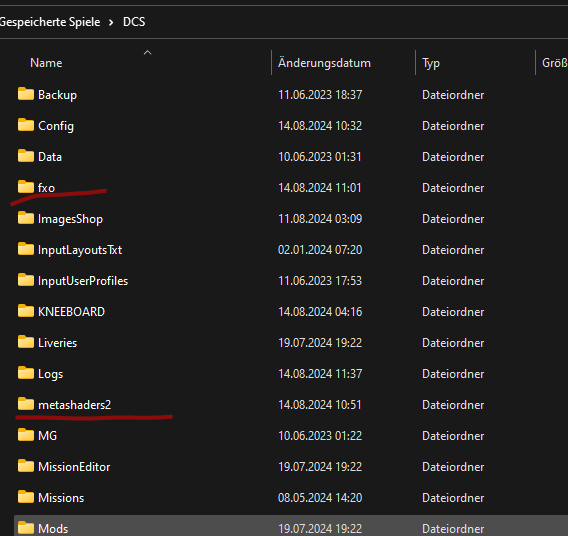
Task: Select the InputLayoutsTxt folder name
Action: pos(80,250)
